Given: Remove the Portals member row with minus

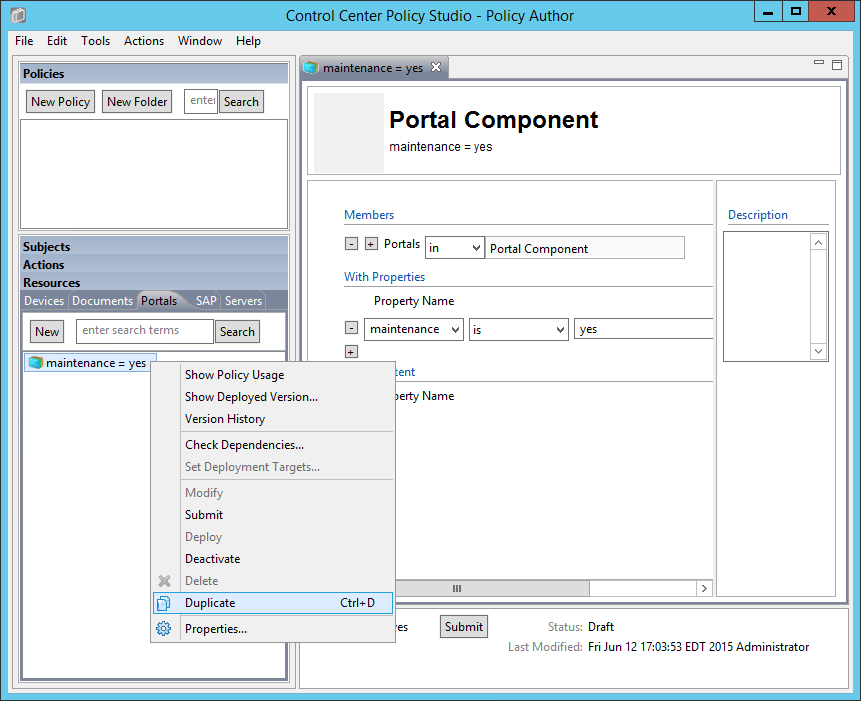Looking at the screenshot, I should click(351, 244).
